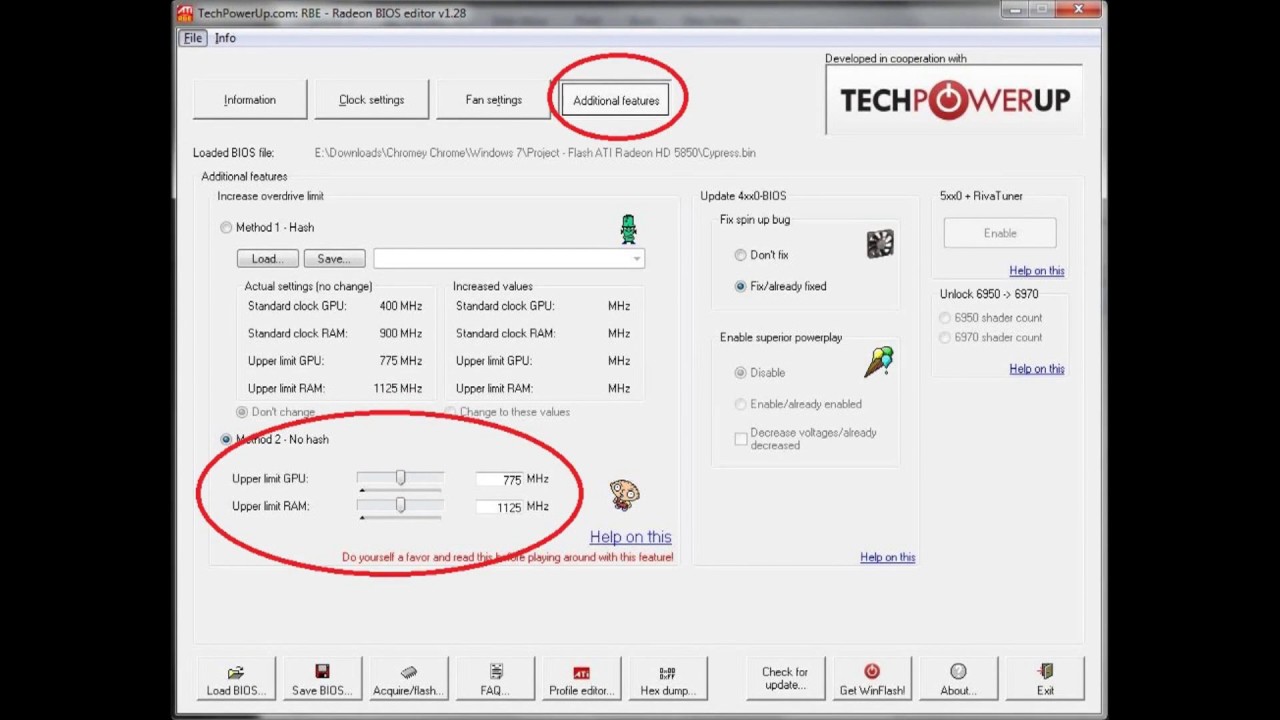Click the red warning text about reading help
1280x720 pixels.
coord(507,557)
